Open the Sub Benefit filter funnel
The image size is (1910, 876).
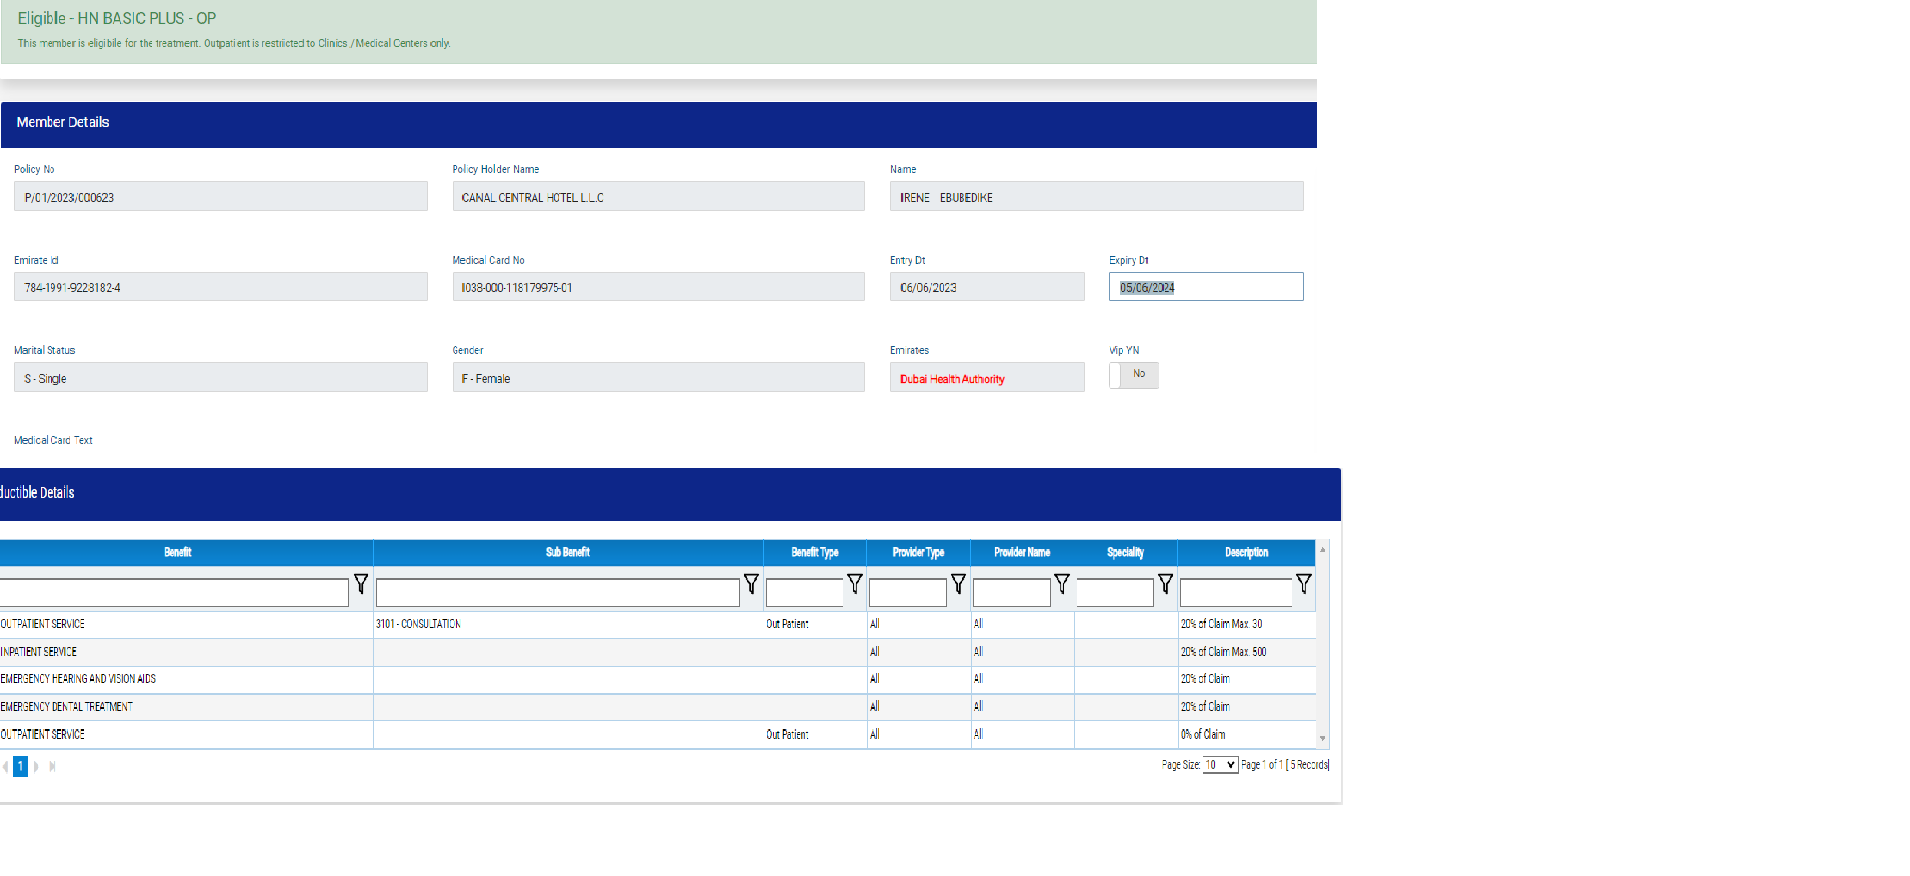pos(751,584)
